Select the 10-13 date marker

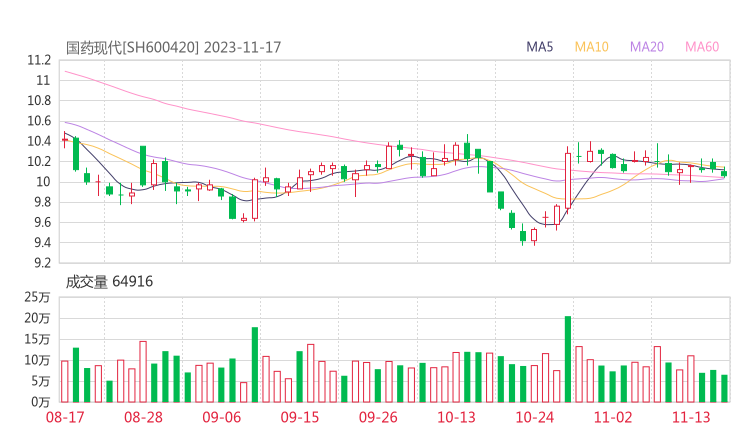coord(456,416)
